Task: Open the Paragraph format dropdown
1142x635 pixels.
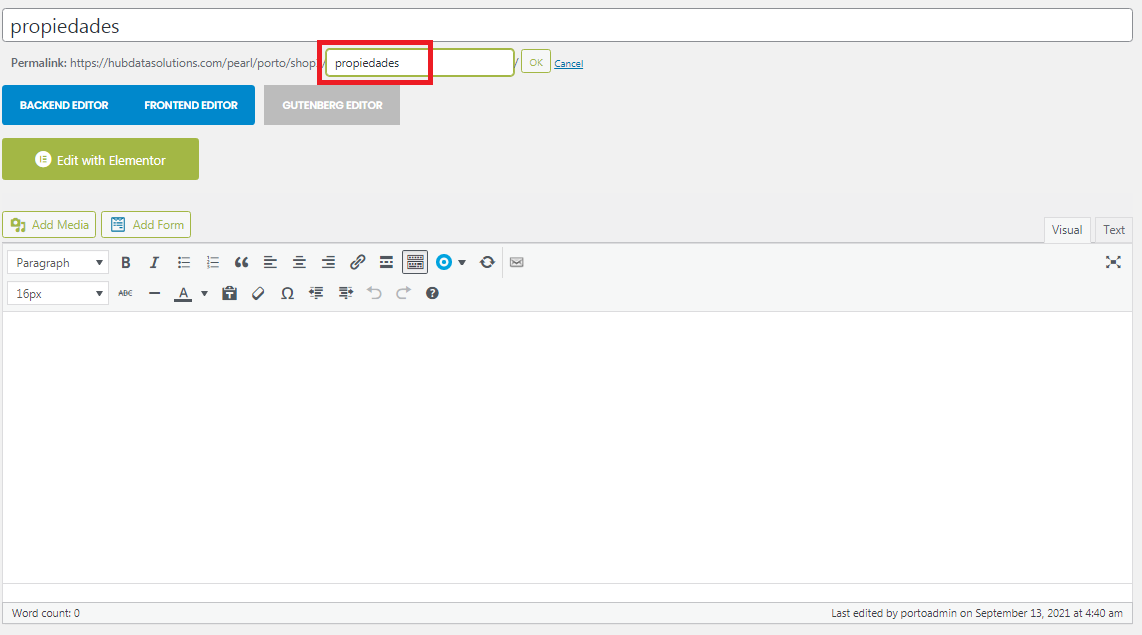Action: point(58,262)
